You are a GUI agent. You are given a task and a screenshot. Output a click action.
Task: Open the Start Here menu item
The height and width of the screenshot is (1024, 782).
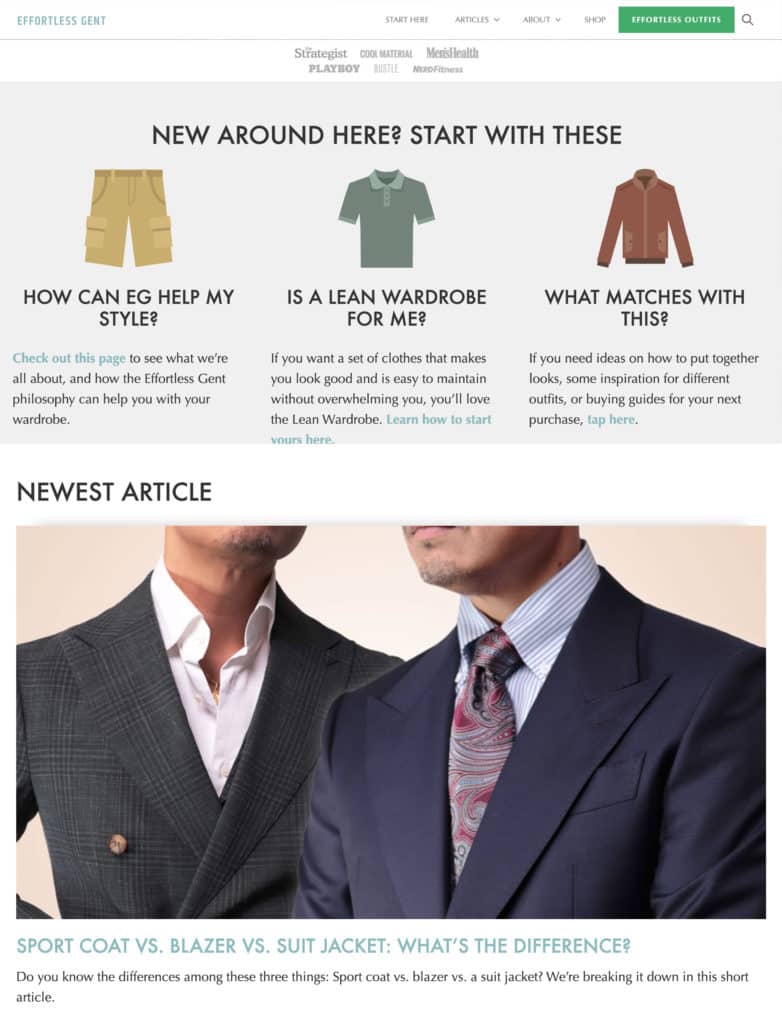point(406,20)
